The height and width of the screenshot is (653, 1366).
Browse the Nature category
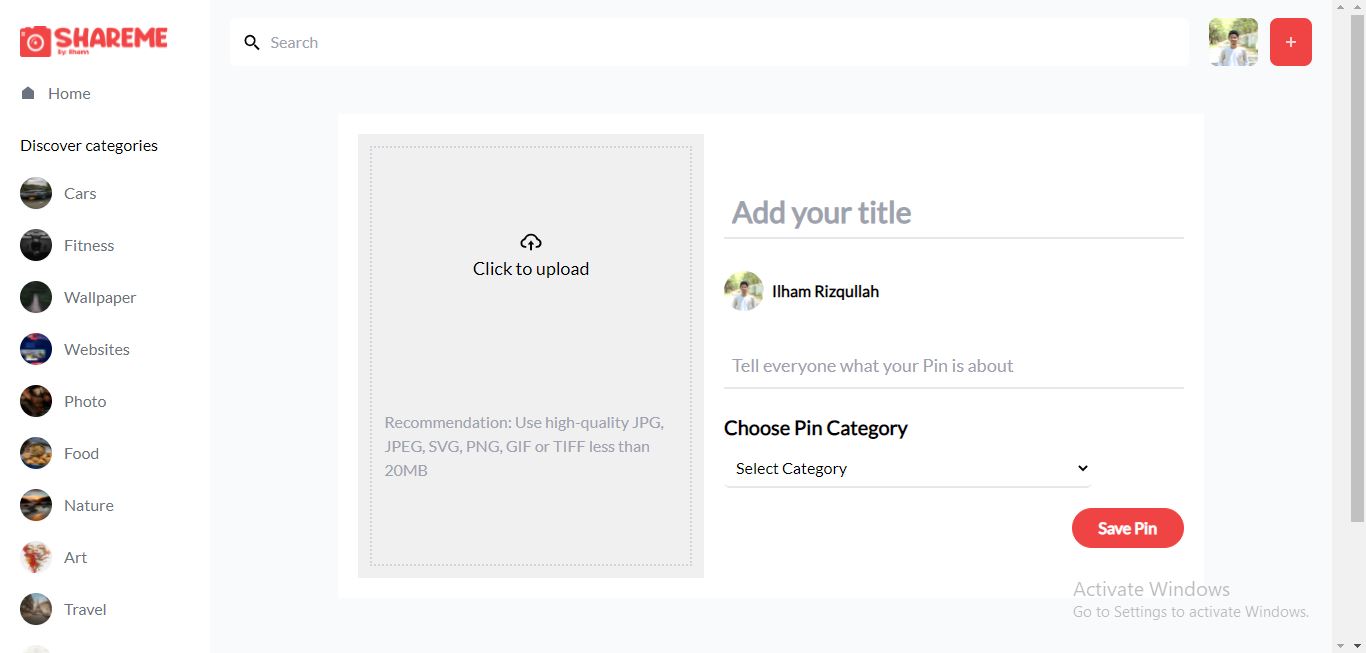coord(88,505)
